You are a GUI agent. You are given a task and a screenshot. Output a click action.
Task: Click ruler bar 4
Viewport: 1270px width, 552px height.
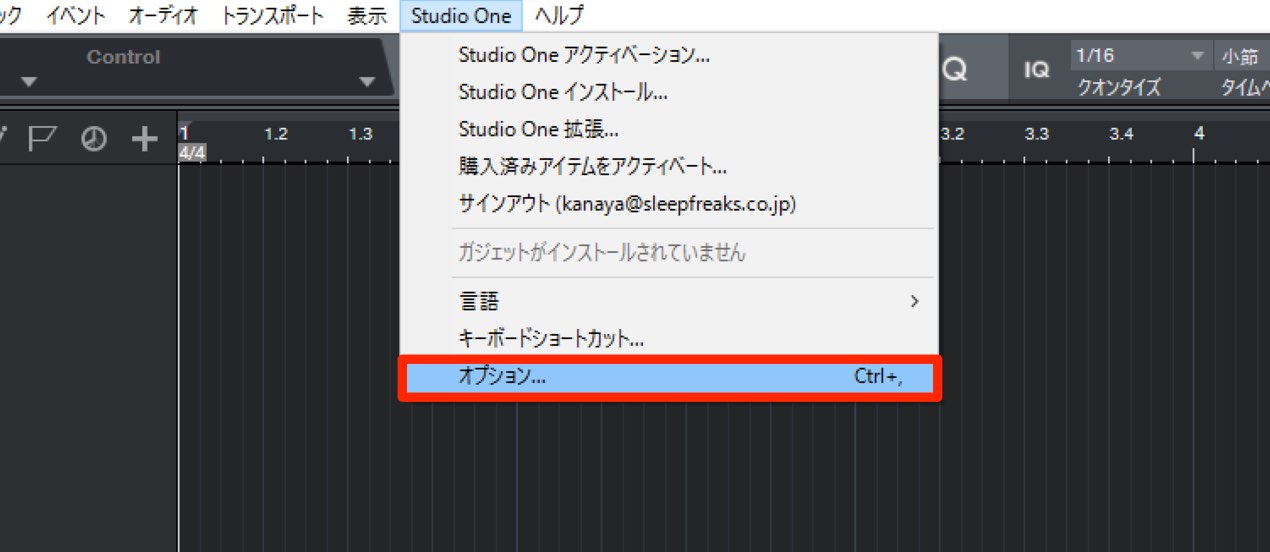[x=1199, y=133]
